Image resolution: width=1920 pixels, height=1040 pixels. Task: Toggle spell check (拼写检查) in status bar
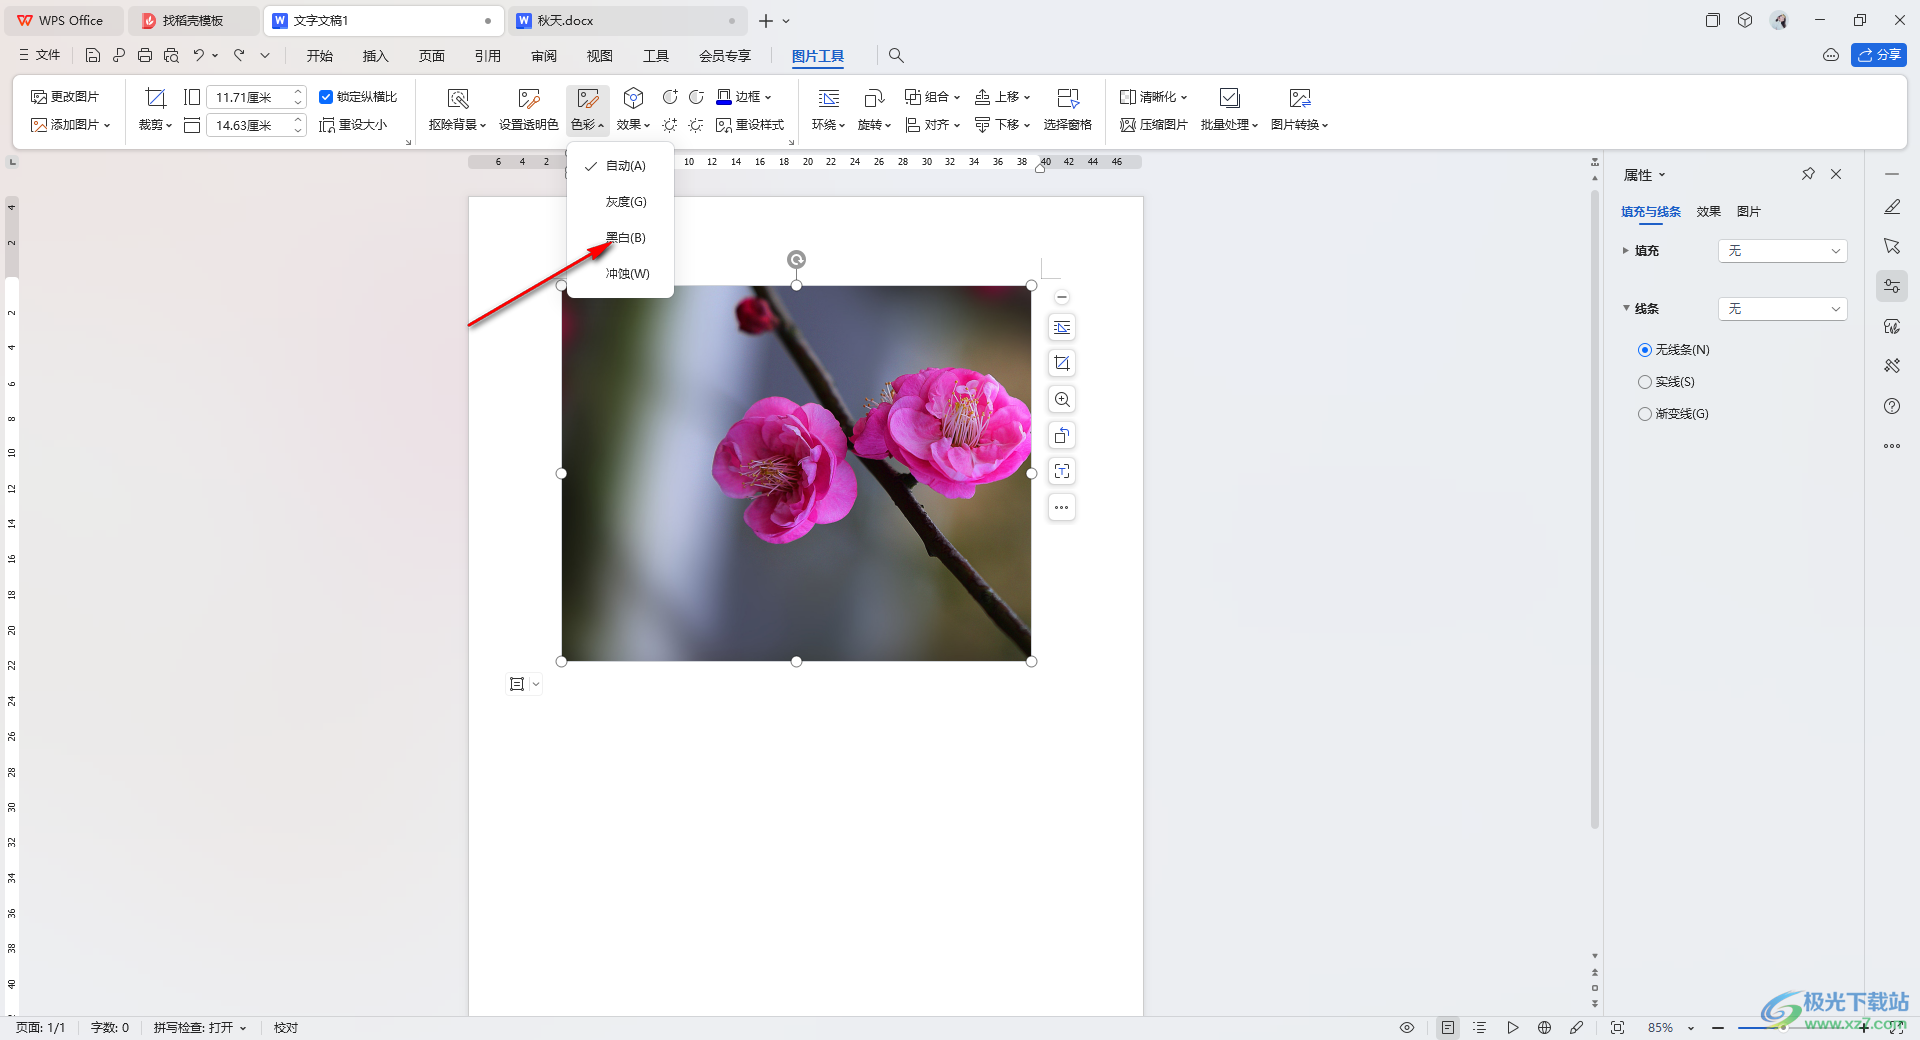(x=199, y=1028)
